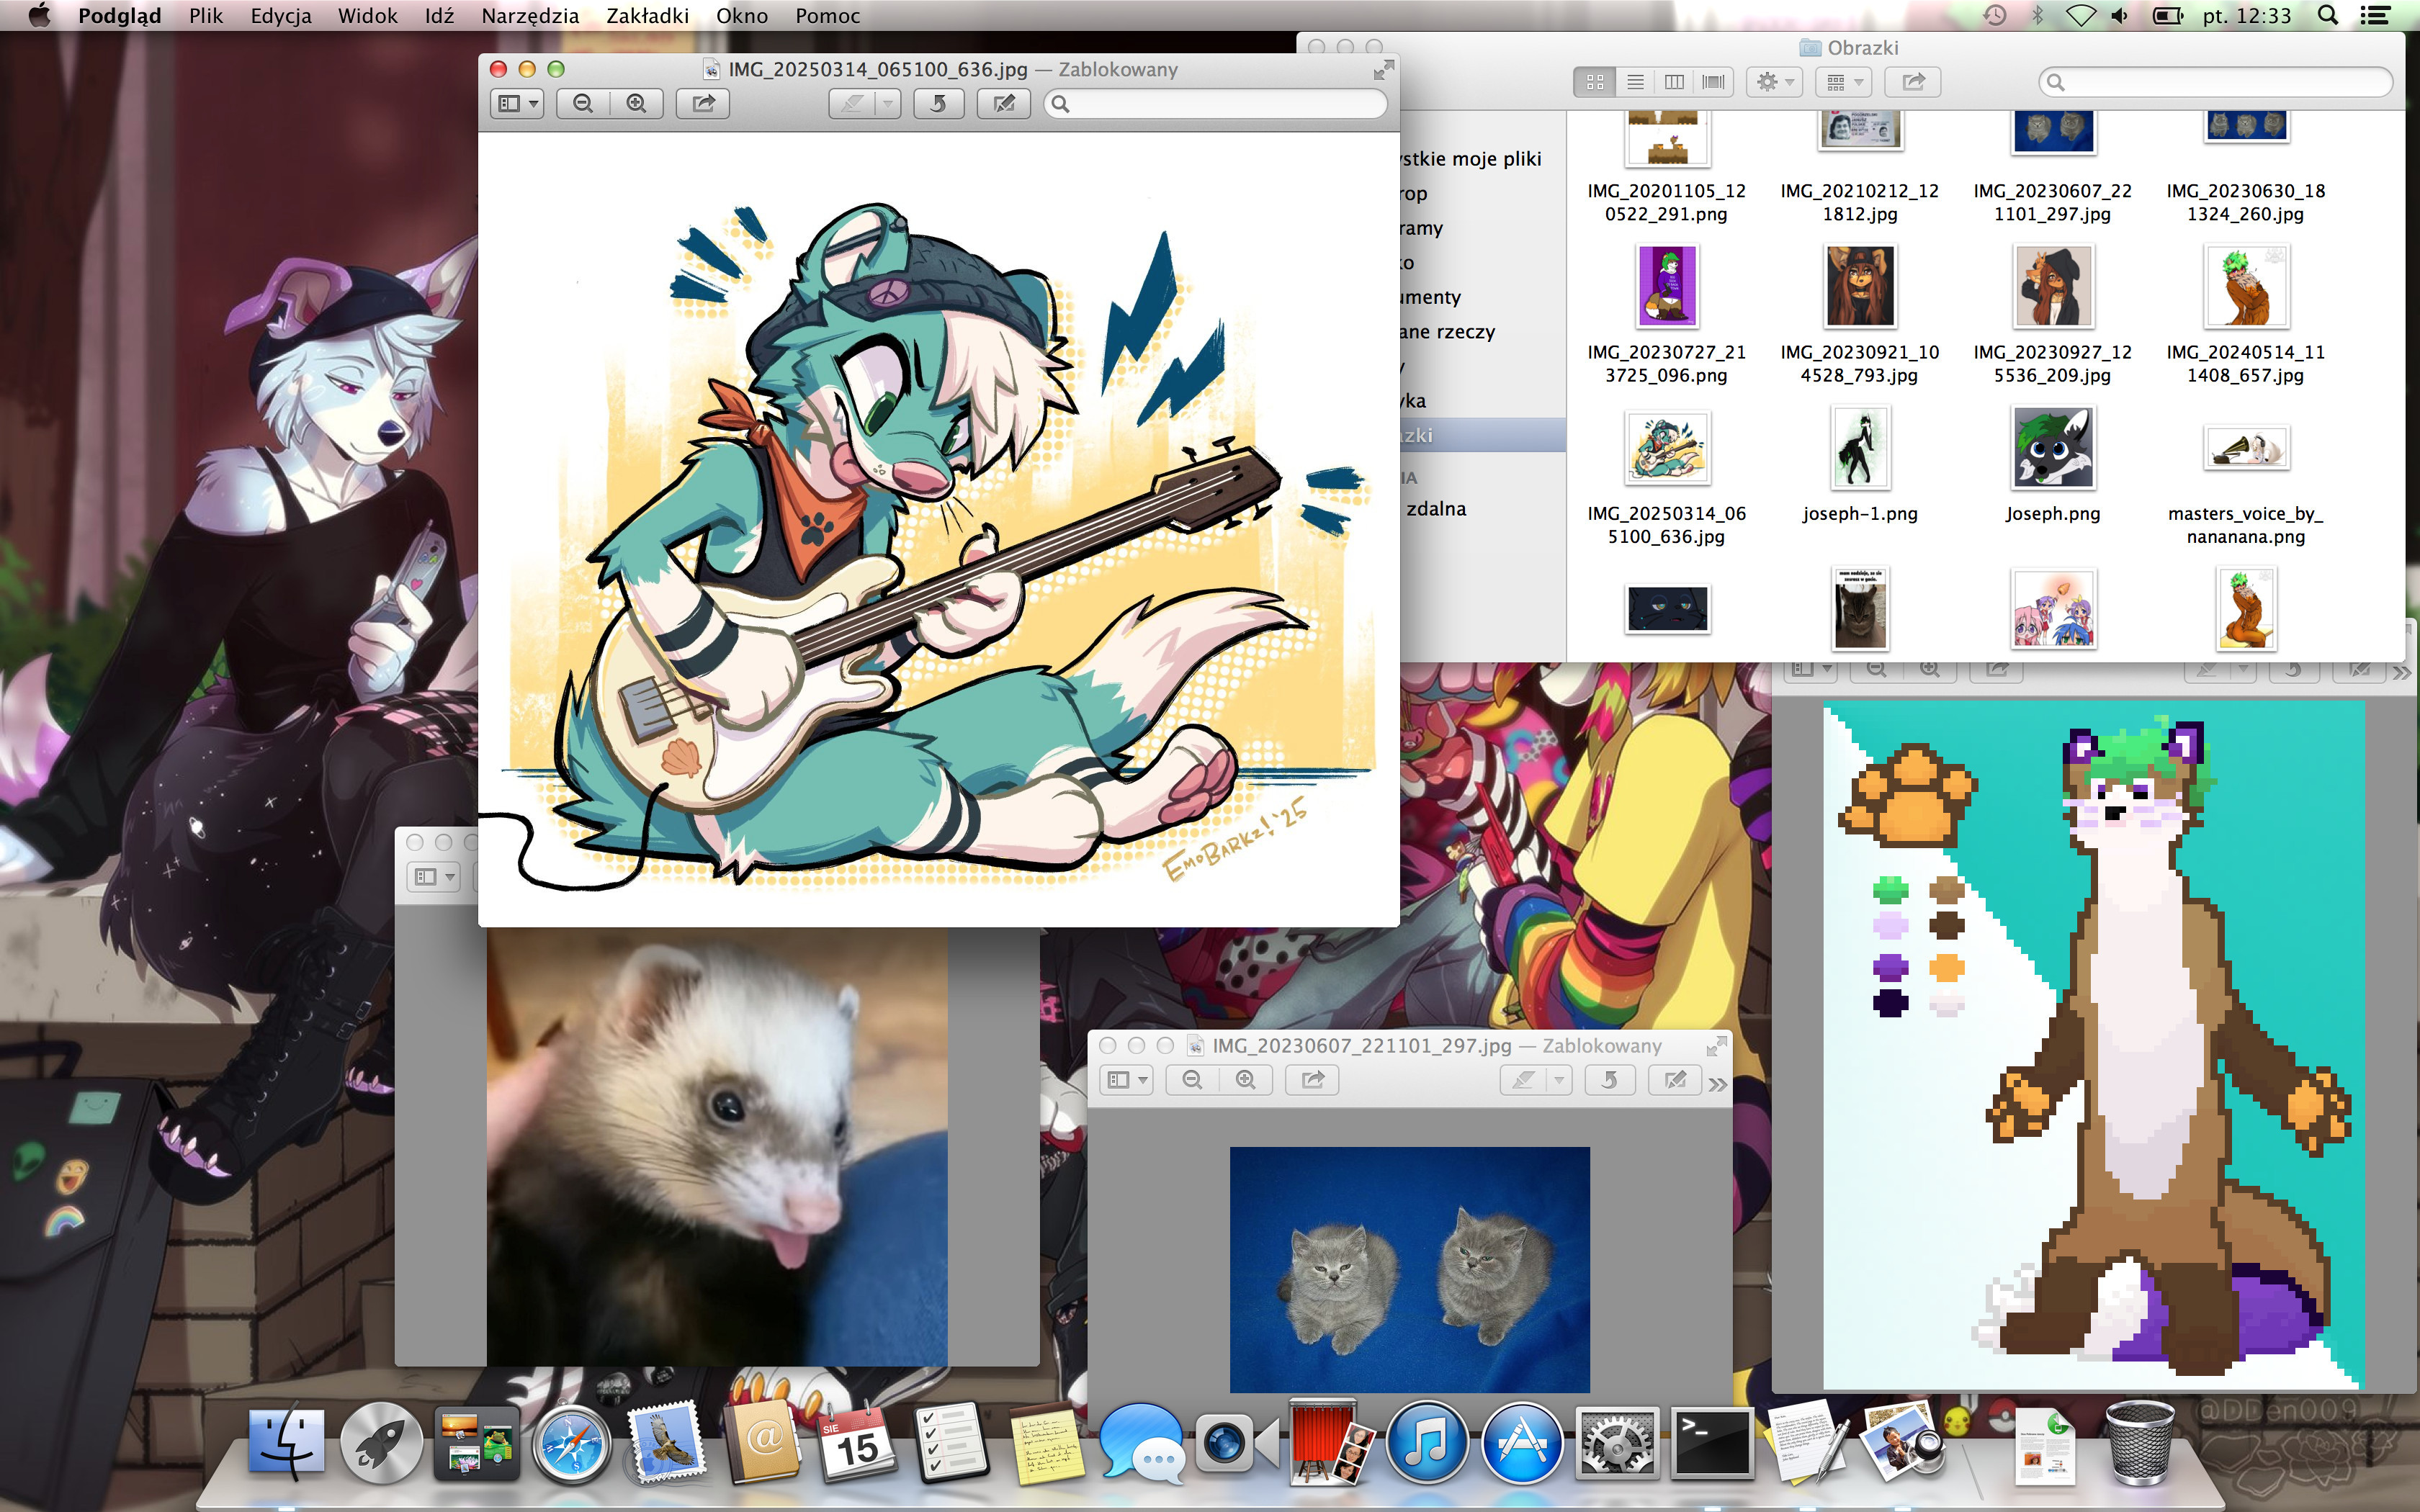This screenshot has height=1512, width=2420.
Task: Open Spotlight search in the menu bar
Action: pos(2328,15)
